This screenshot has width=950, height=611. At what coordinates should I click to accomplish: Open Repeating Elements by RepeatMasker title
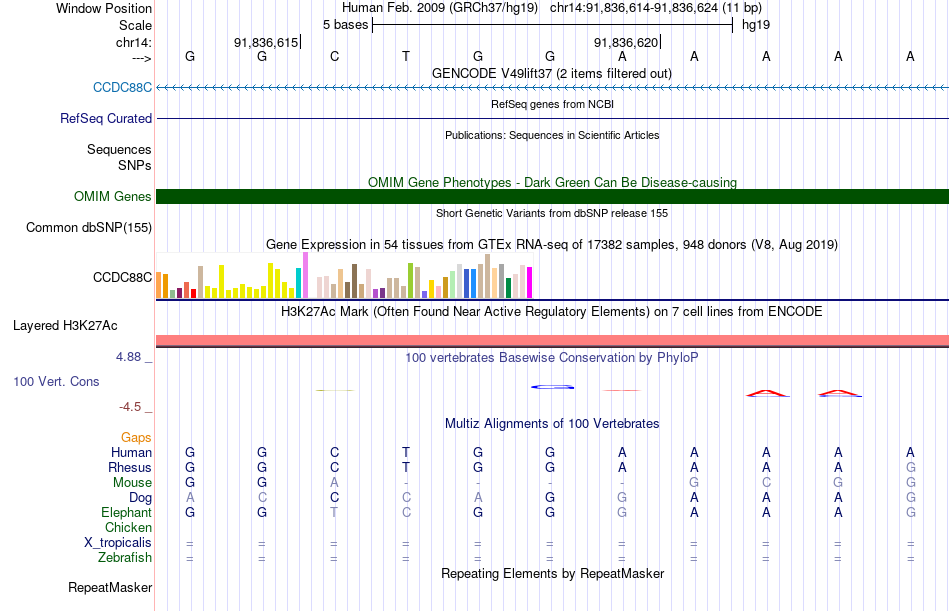(x=552, y=573)
